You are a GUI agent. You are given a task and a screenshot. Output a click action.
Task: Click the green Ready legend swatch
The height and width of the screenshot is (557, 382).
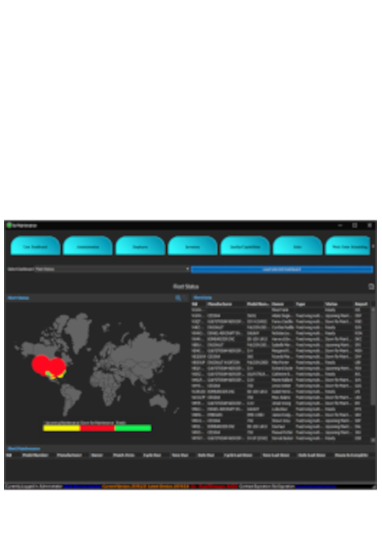tap(133, 428)
